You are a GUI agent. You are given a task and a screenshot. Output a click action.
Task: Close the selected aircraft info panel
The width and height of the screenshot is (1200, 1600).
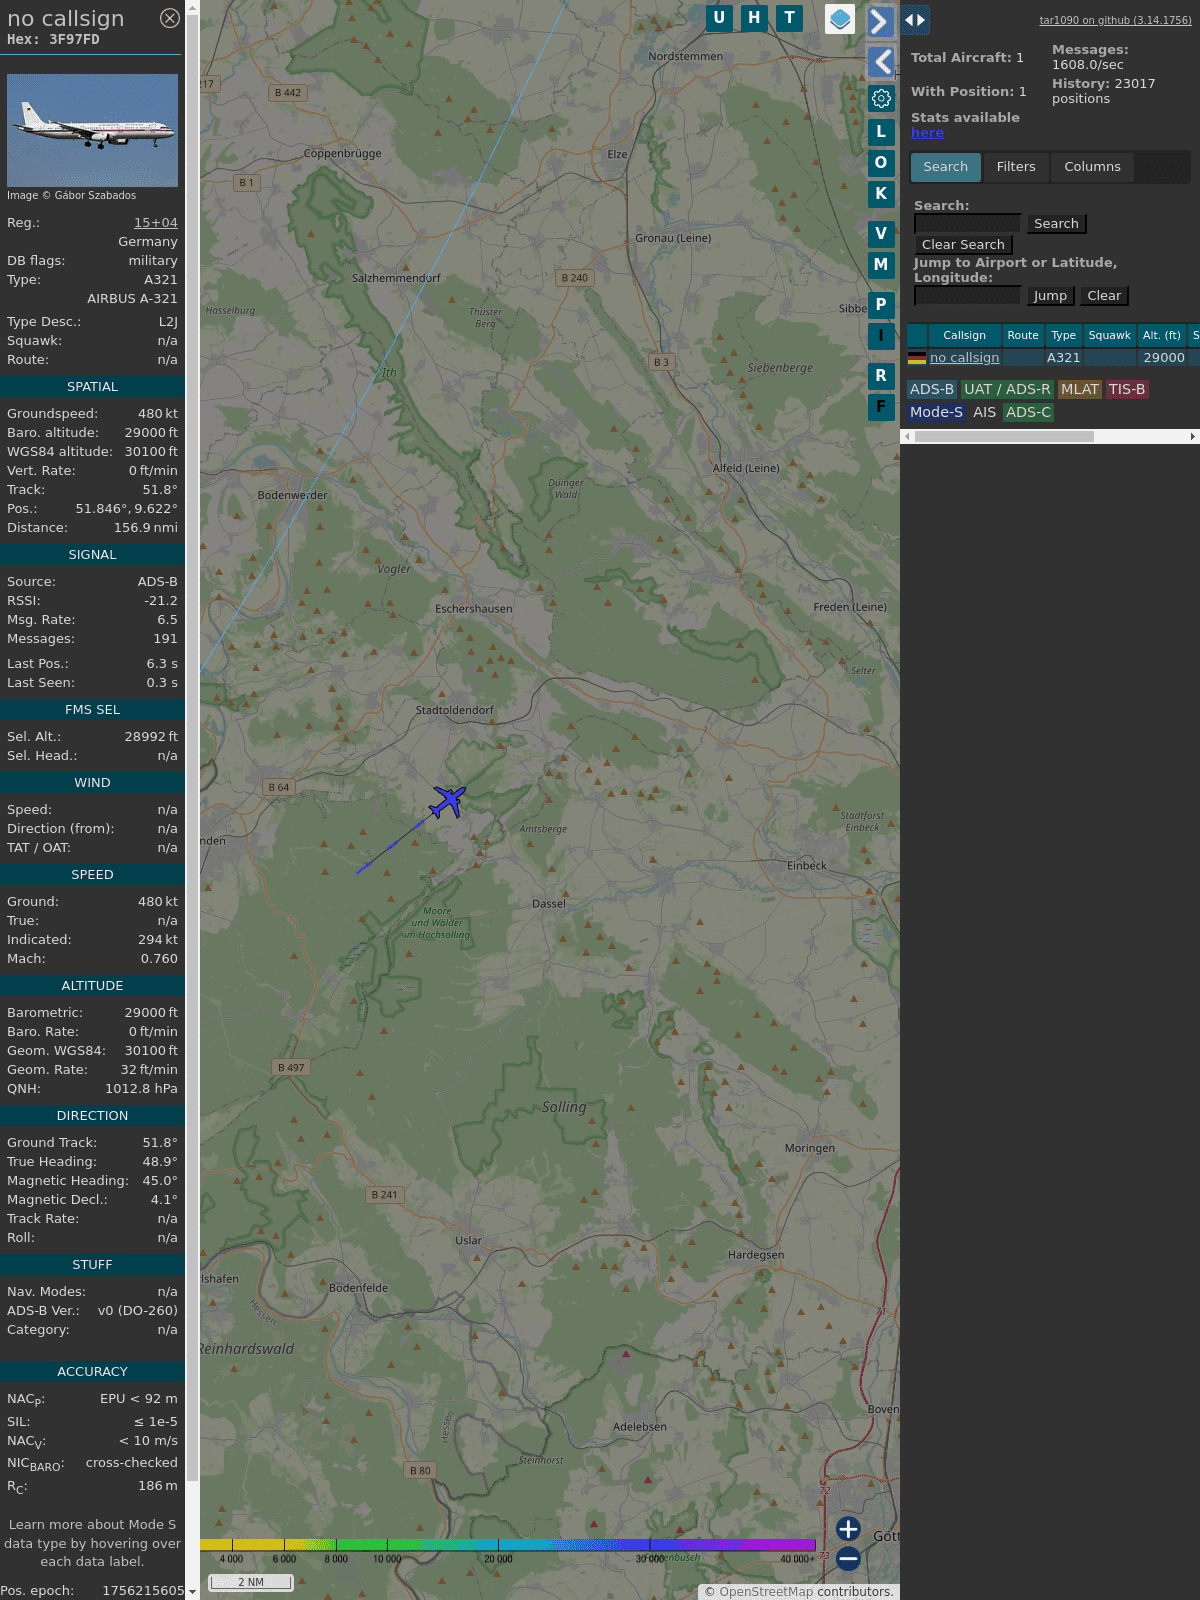(170, 18)
